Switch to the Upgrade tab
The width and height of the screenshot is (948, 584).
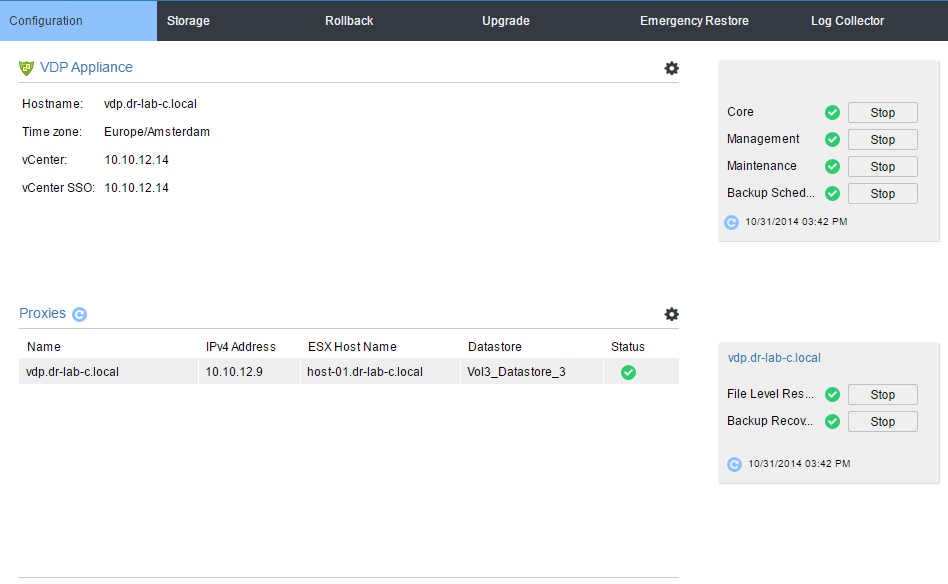[x=505, y=20]
